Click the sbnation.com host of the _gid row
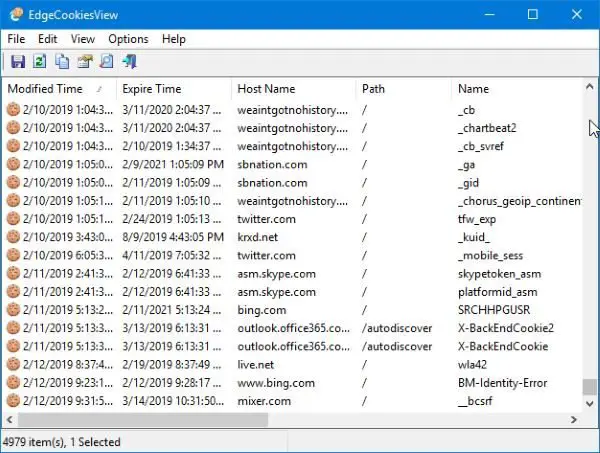Screen dimensions: 600x453 pos(272,183)
